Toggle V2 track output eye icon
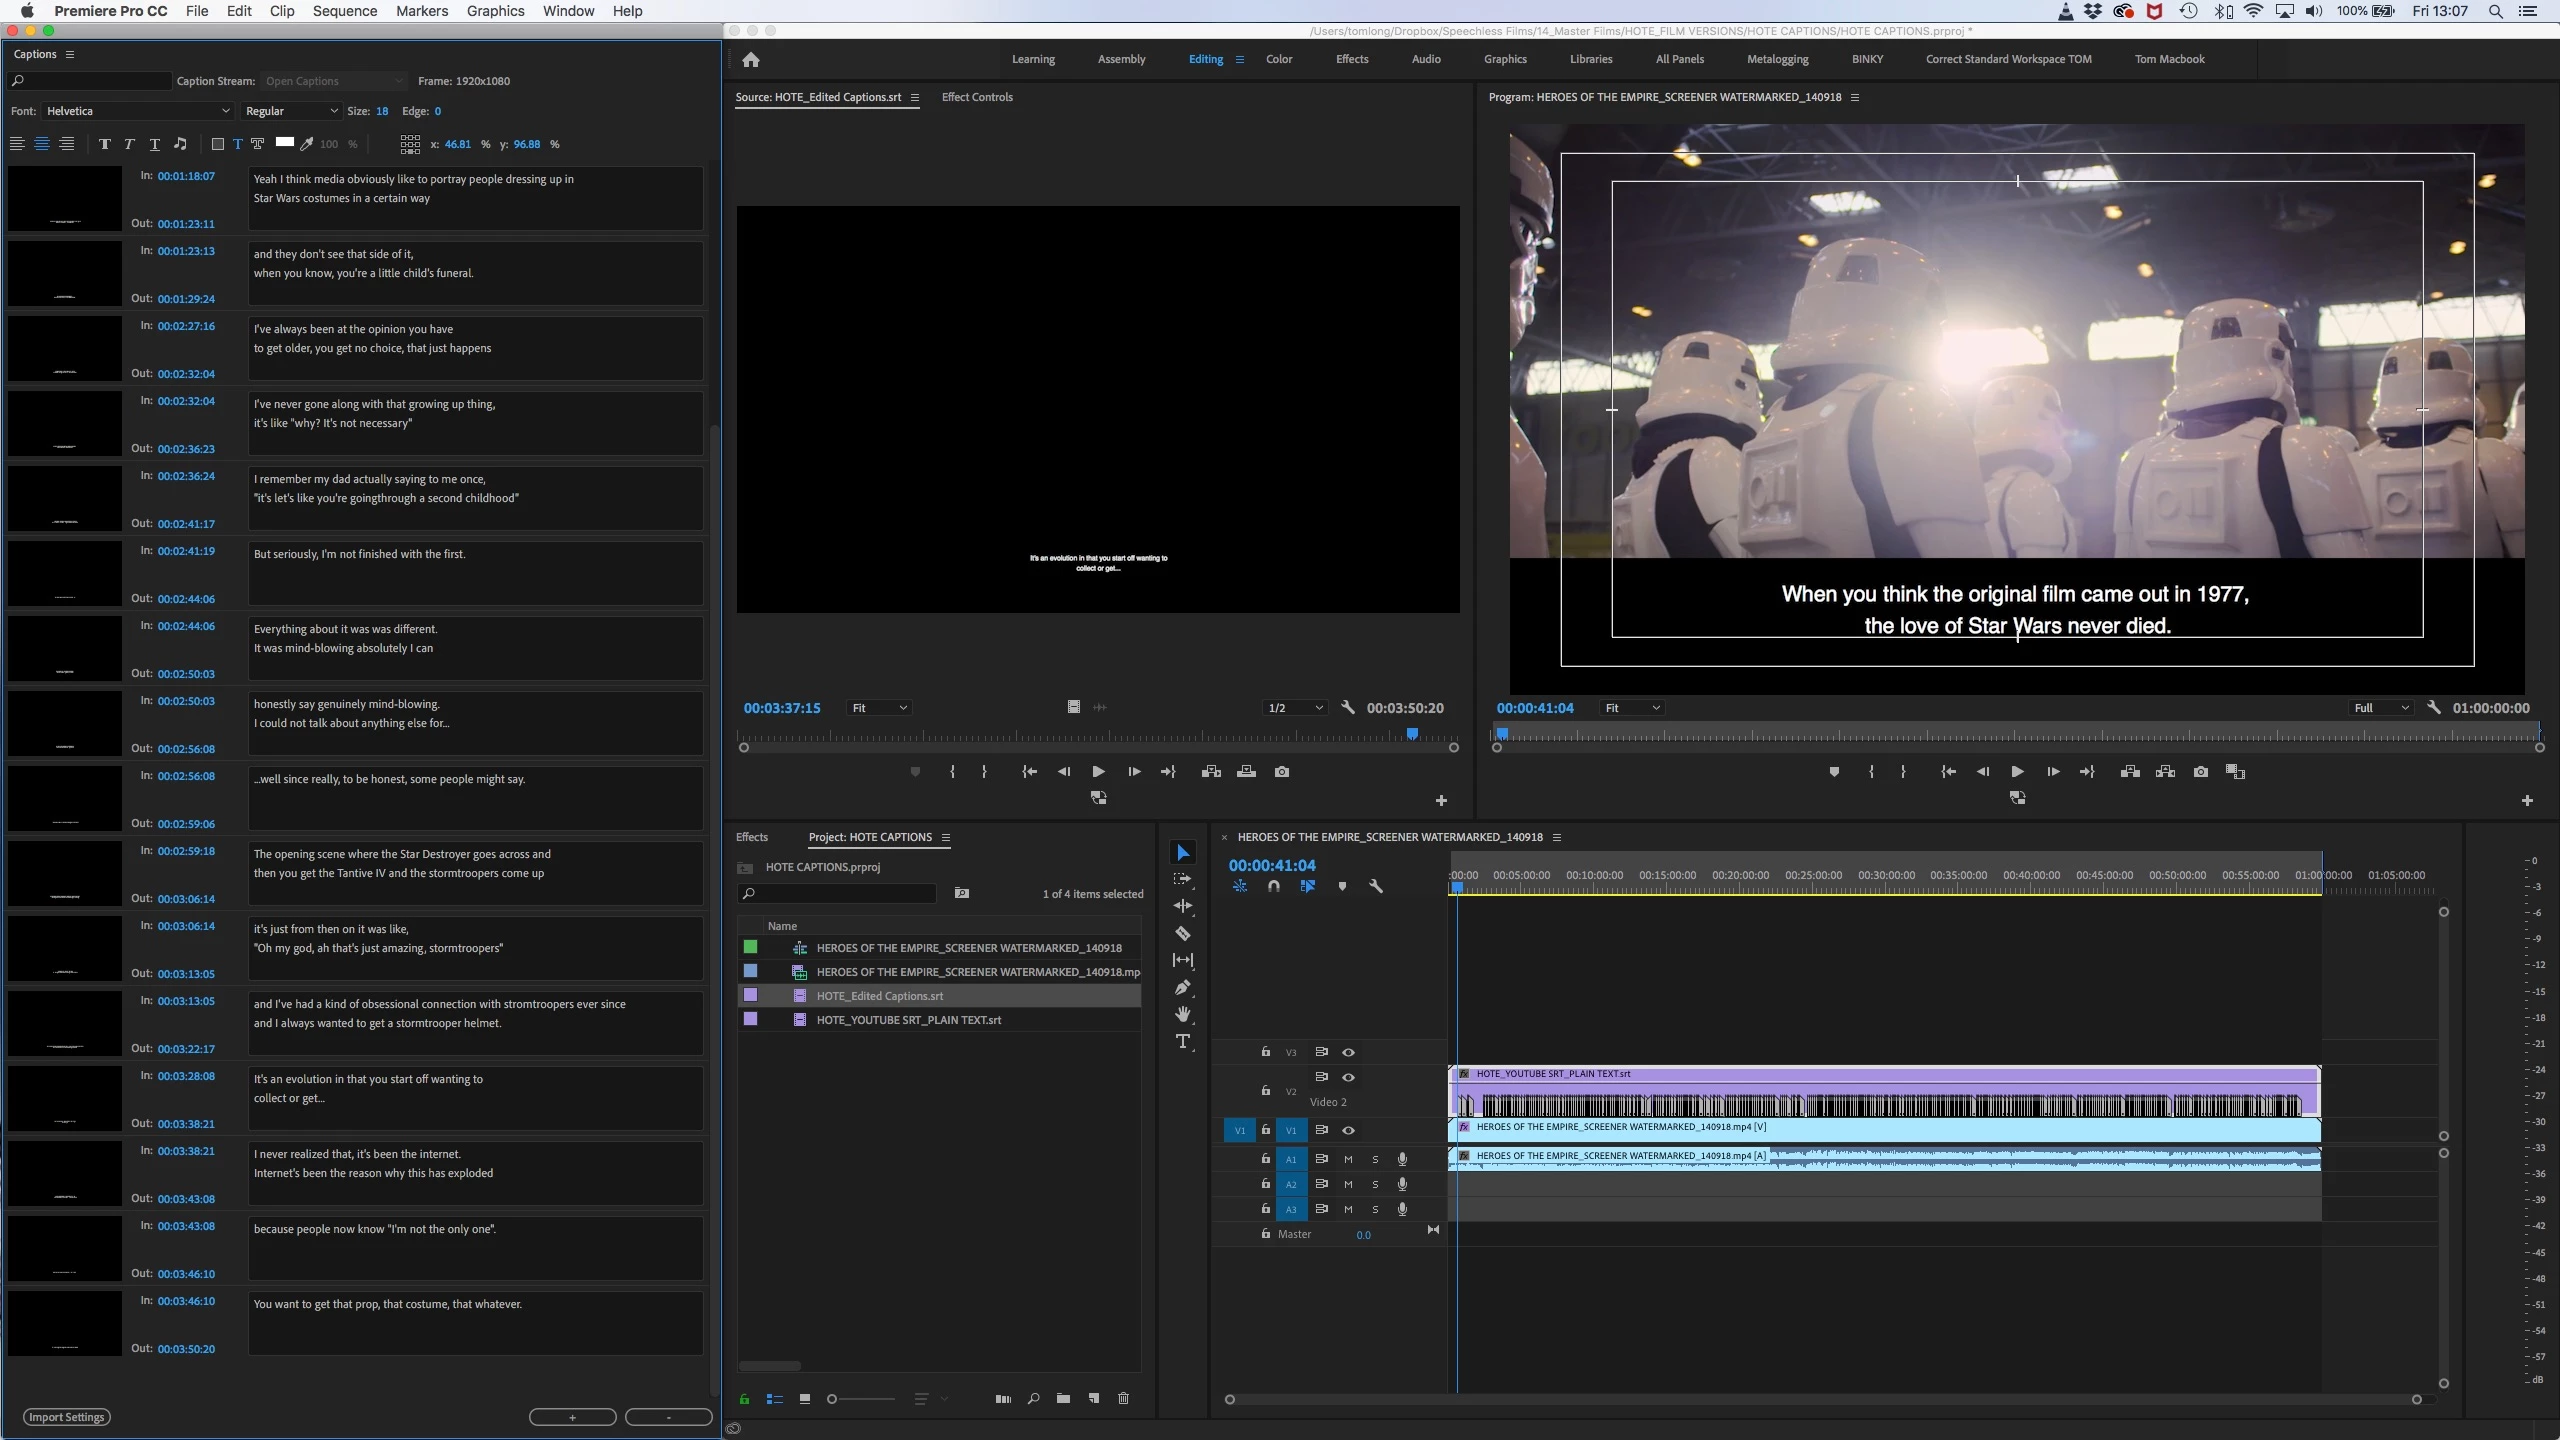 click(1348, 1077)
